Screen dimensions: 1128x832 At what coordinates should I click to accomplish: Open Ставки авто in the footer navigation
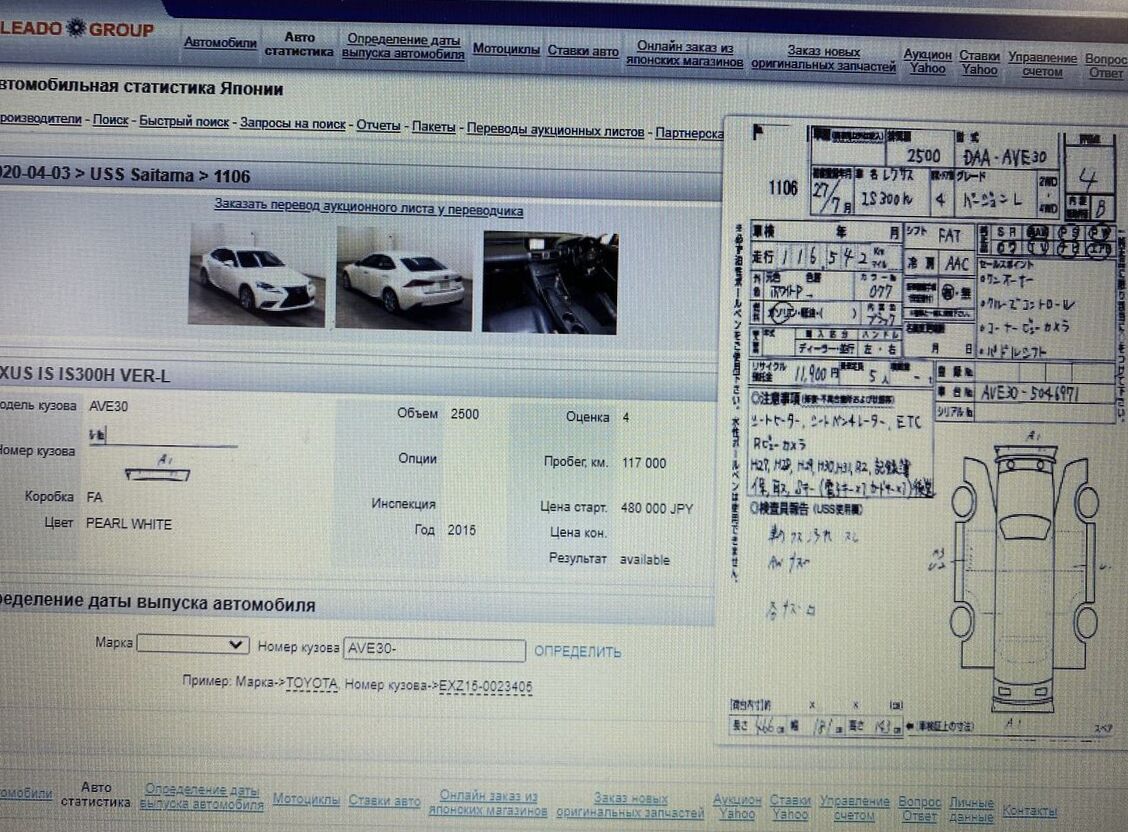(384, 800)
